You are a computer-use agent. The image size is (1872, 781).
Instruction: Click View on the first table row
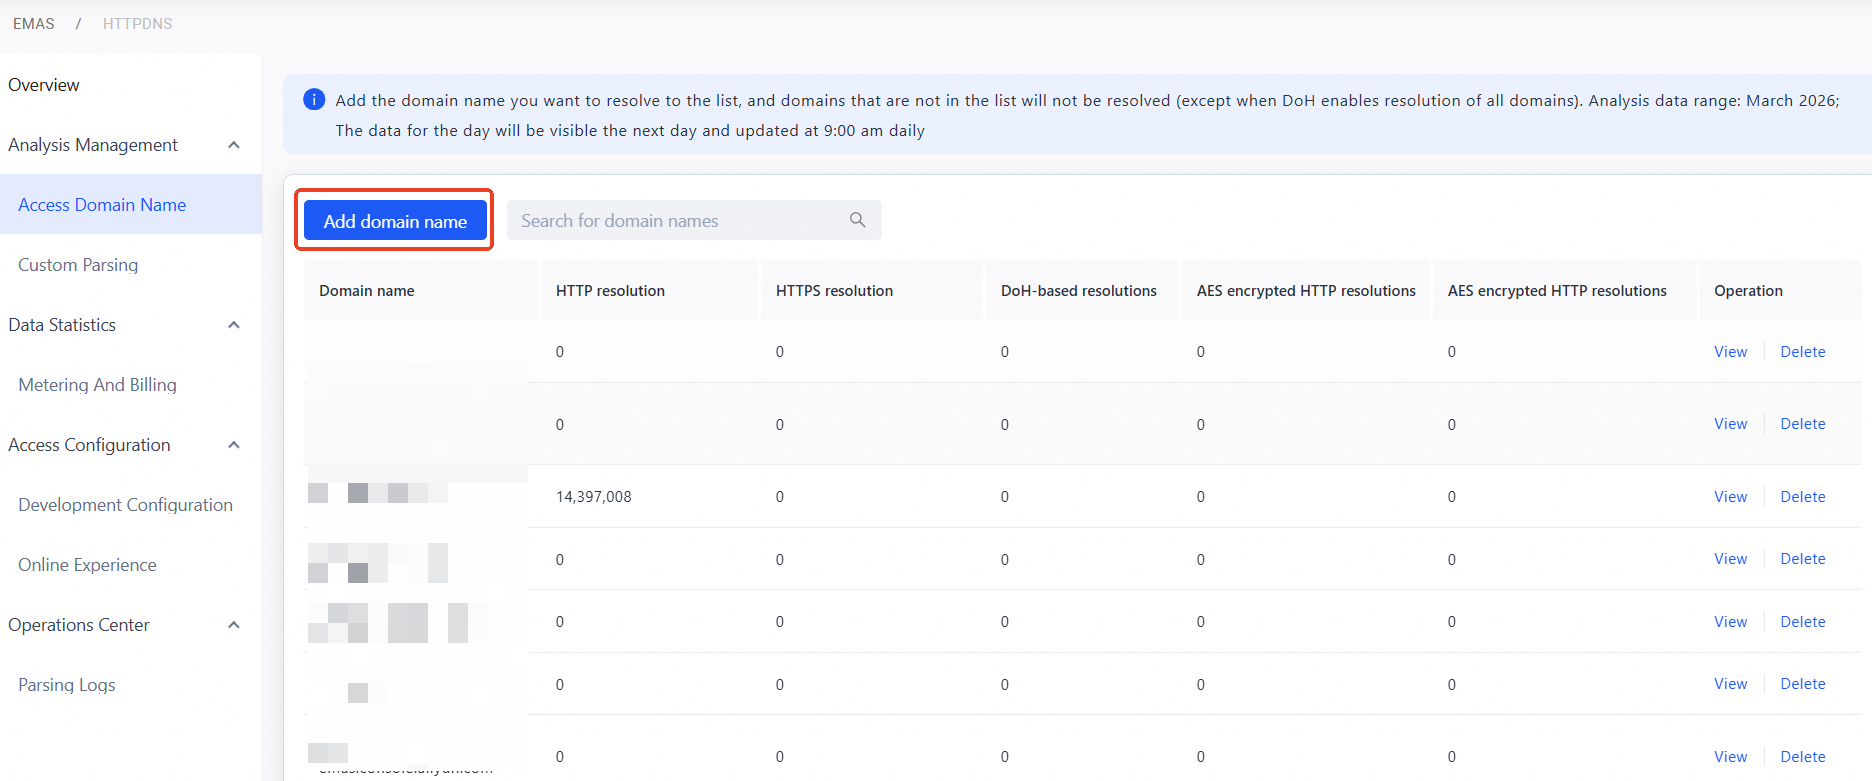[1730, 352]
